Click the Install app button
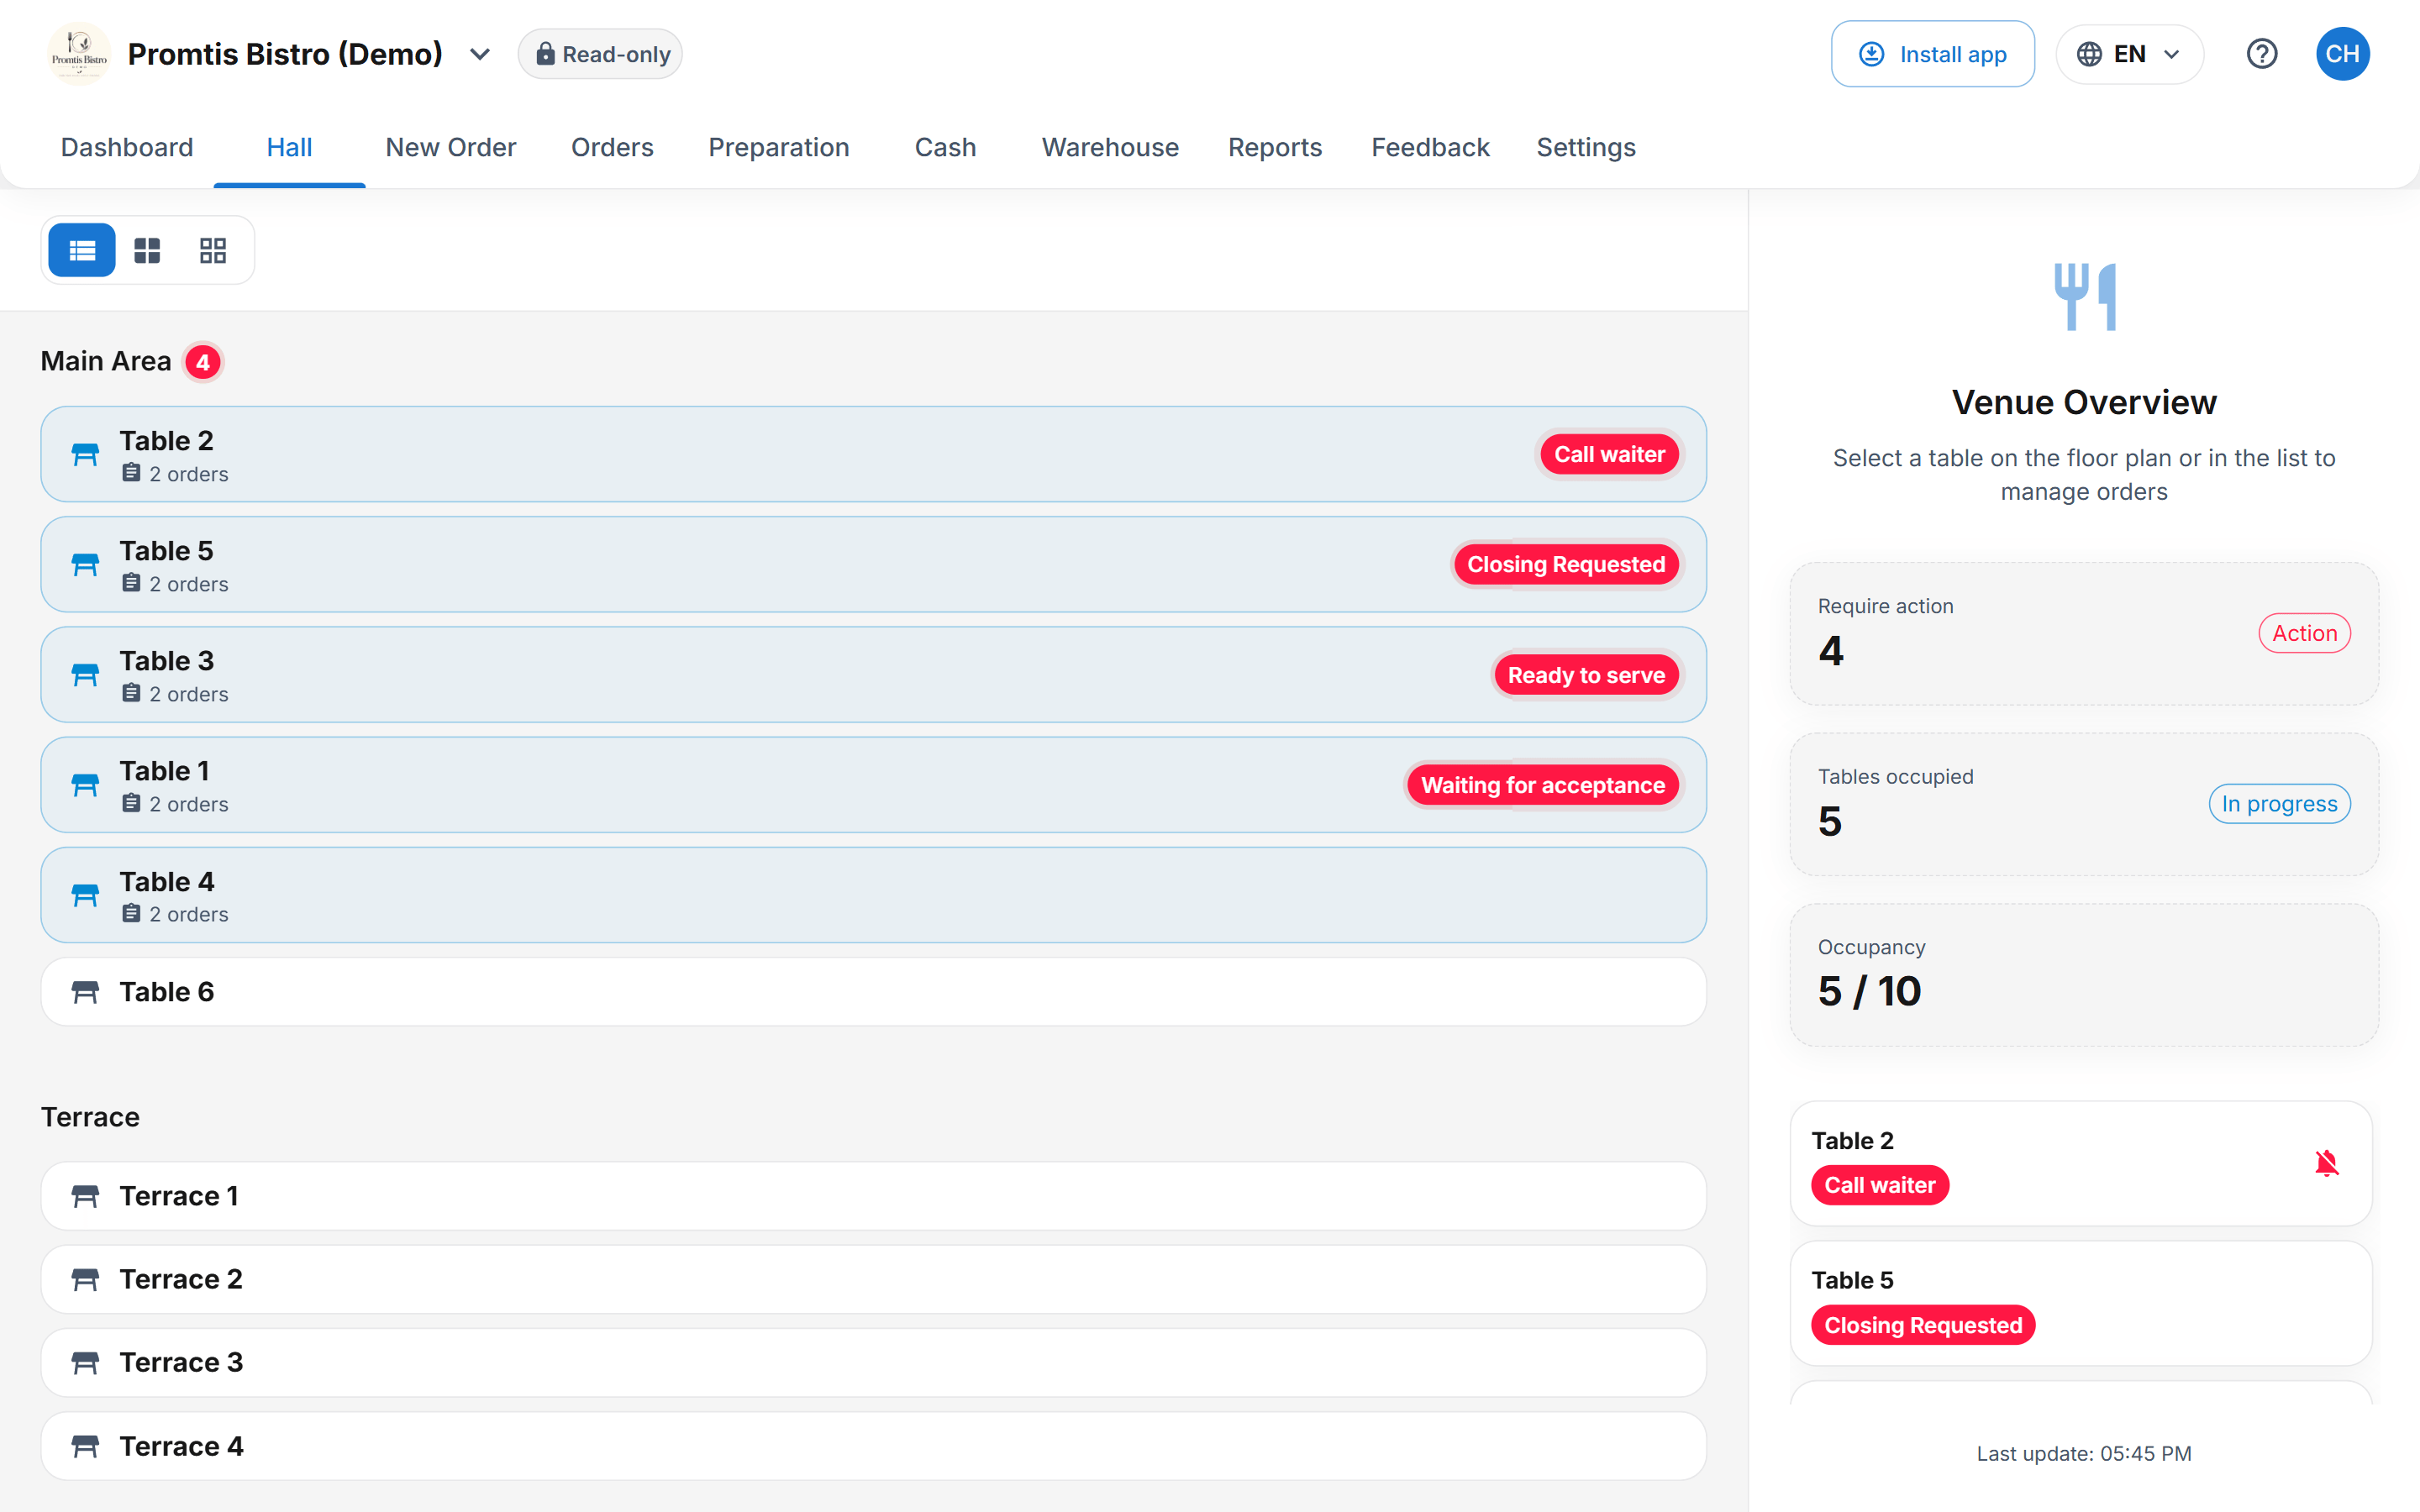 [x=1932, y=54]
